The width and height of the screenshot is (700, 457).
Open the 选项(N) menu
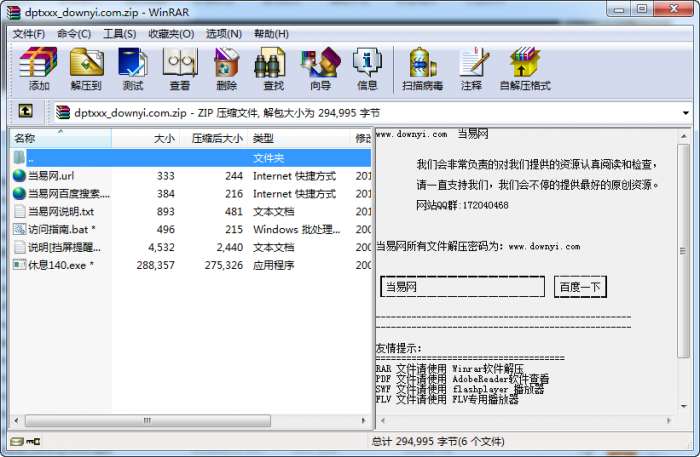tap(224, 34)
